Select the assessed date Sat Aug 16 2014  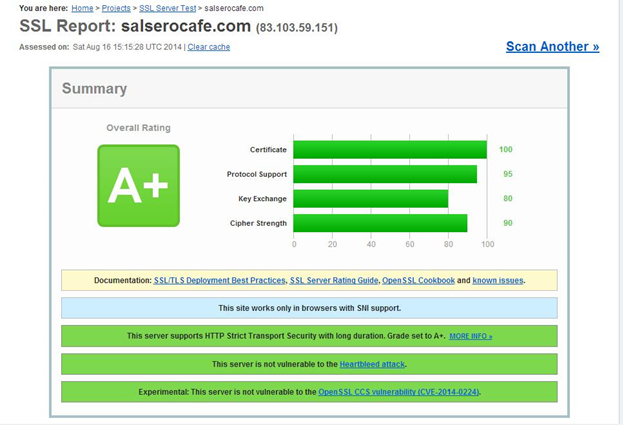point(127,47)
